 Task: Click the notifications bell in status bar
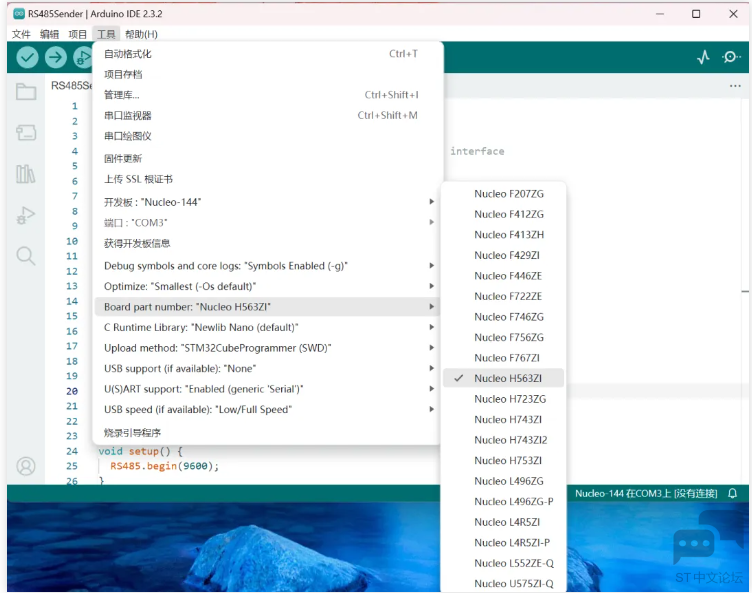732,493
